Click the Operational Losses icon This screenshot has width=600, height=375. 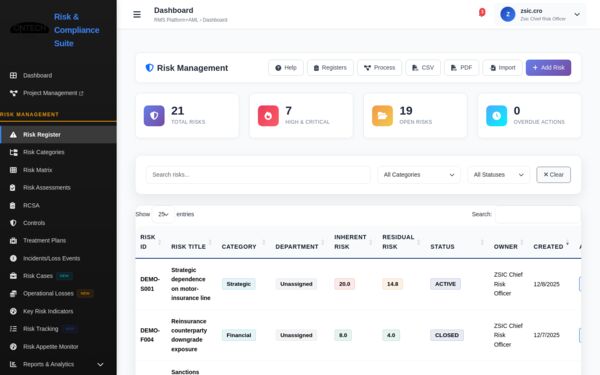pyautogui.click(x=13, y=293)
